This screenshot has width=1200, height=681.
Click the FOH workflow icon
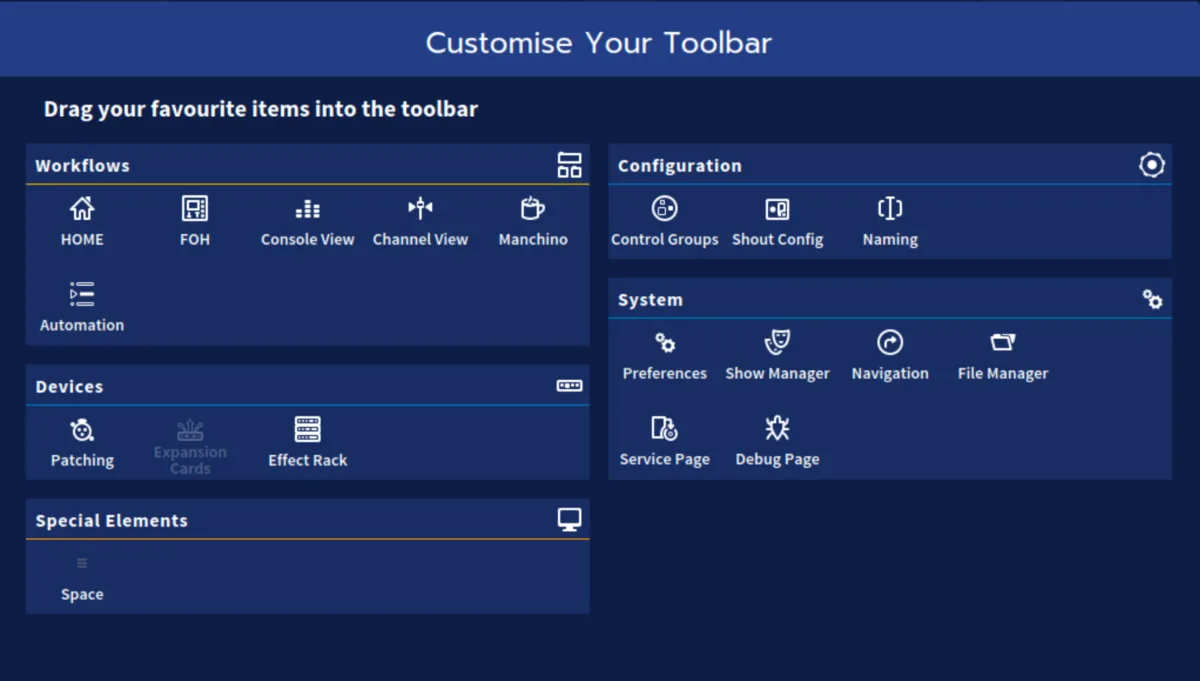coord(195,208)
